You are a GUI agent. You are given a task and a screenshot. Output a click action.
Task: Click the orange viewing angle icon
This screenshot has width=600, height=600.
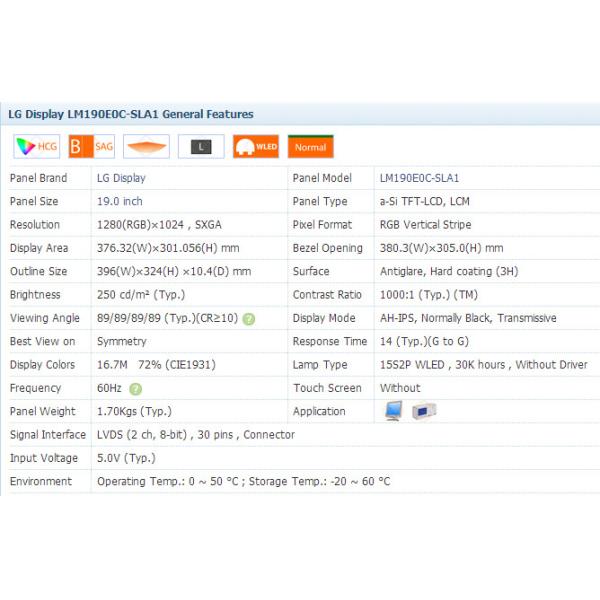click(x=146, y=147)
